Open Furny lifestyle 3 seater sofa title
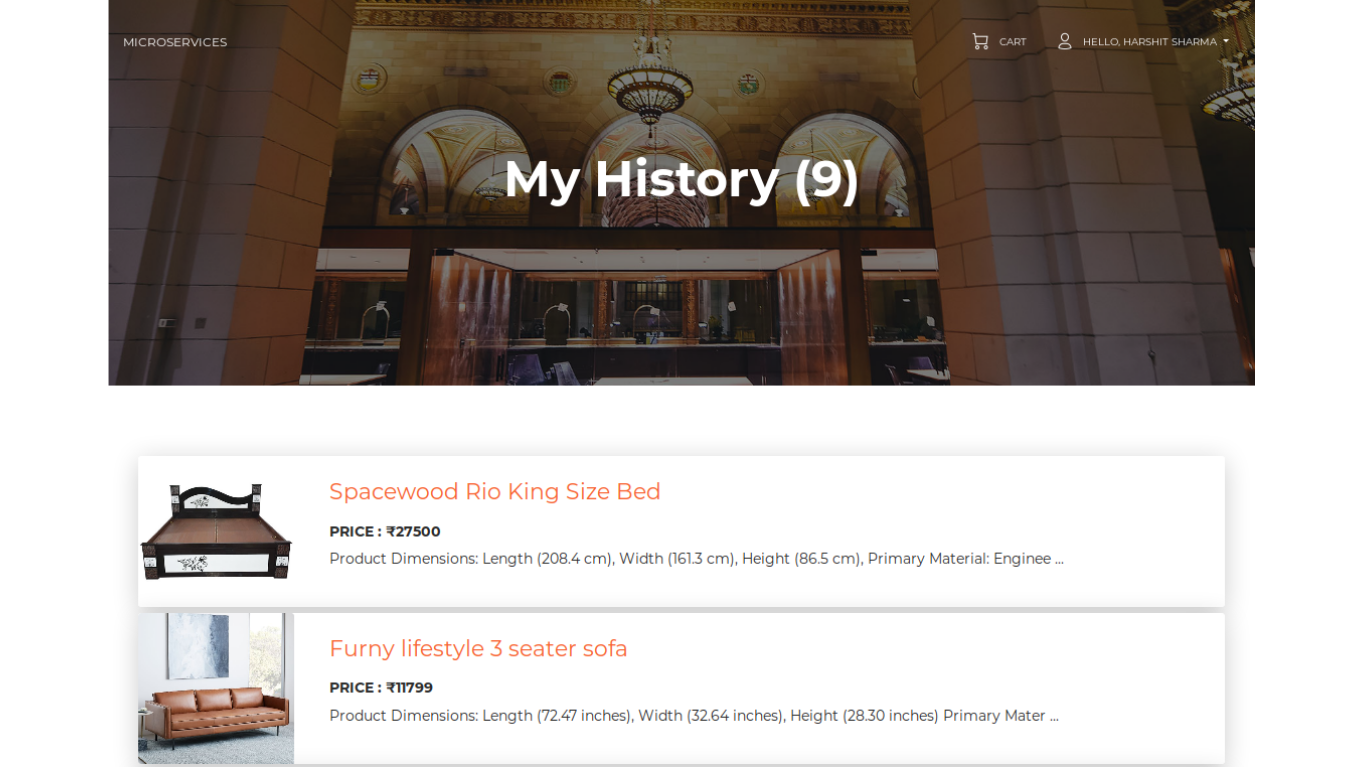1352x767 pixels. coord(478,648)
